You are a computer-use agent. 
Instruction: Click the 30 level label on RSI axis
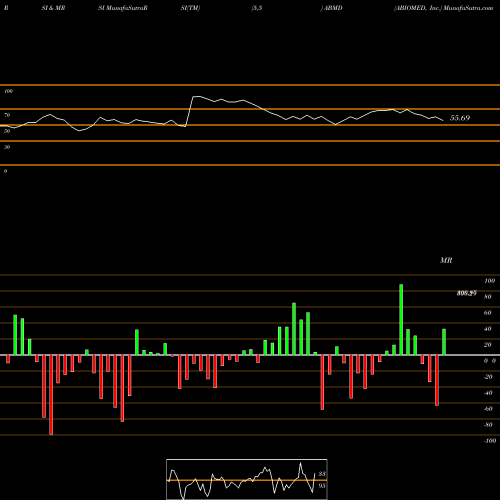coord(7,147)
